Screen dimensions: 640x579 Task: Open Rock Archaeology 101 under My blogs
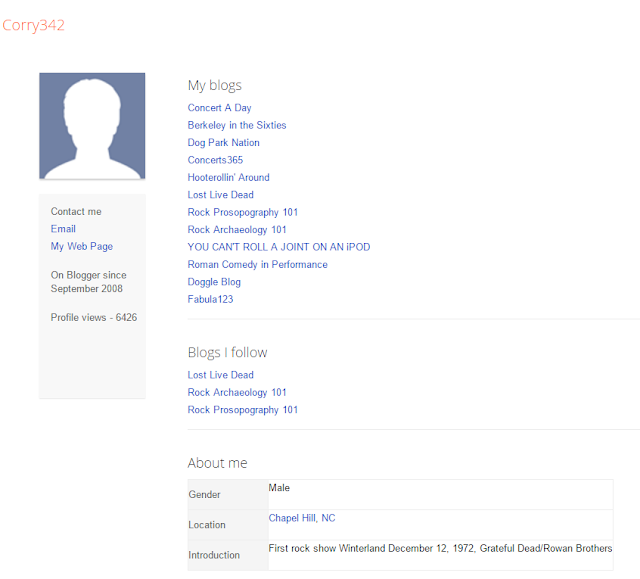(237, 230)
